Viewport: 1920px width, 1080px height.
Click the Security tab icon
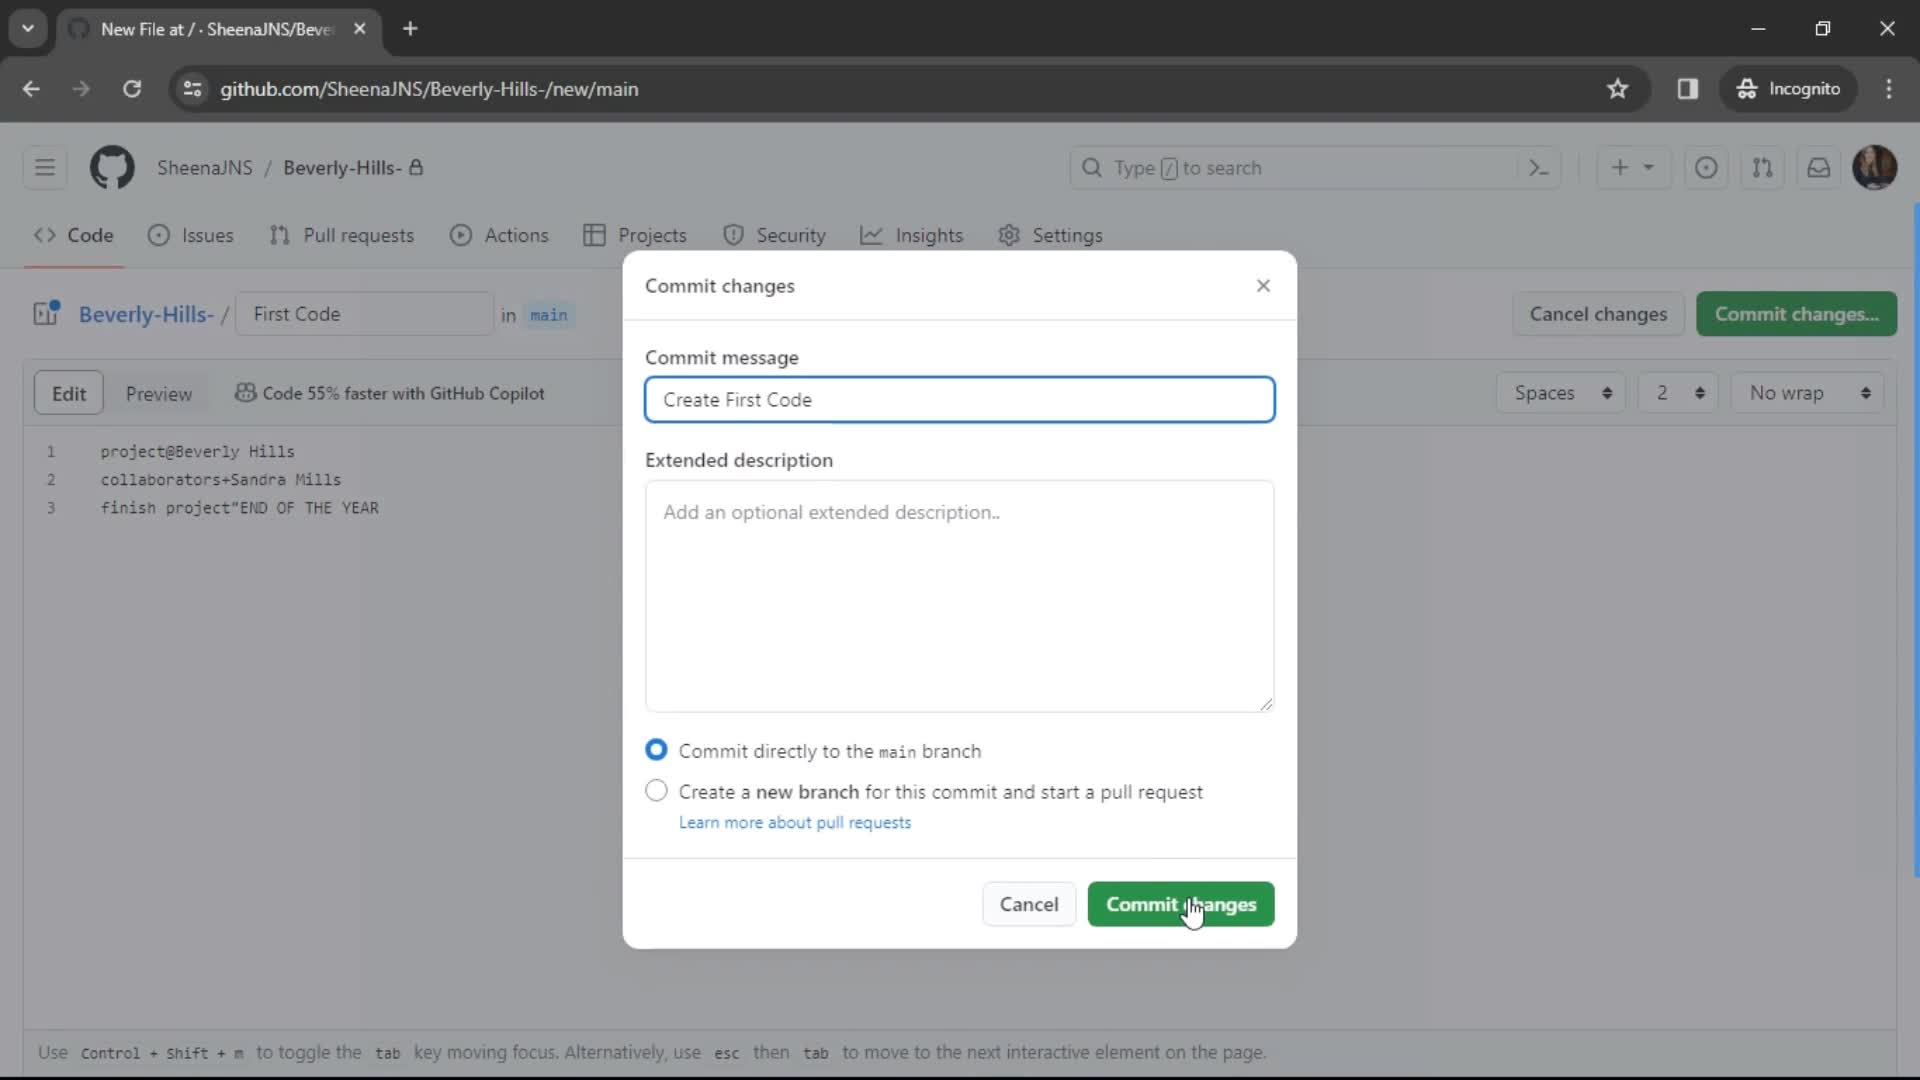pos(738,235)
